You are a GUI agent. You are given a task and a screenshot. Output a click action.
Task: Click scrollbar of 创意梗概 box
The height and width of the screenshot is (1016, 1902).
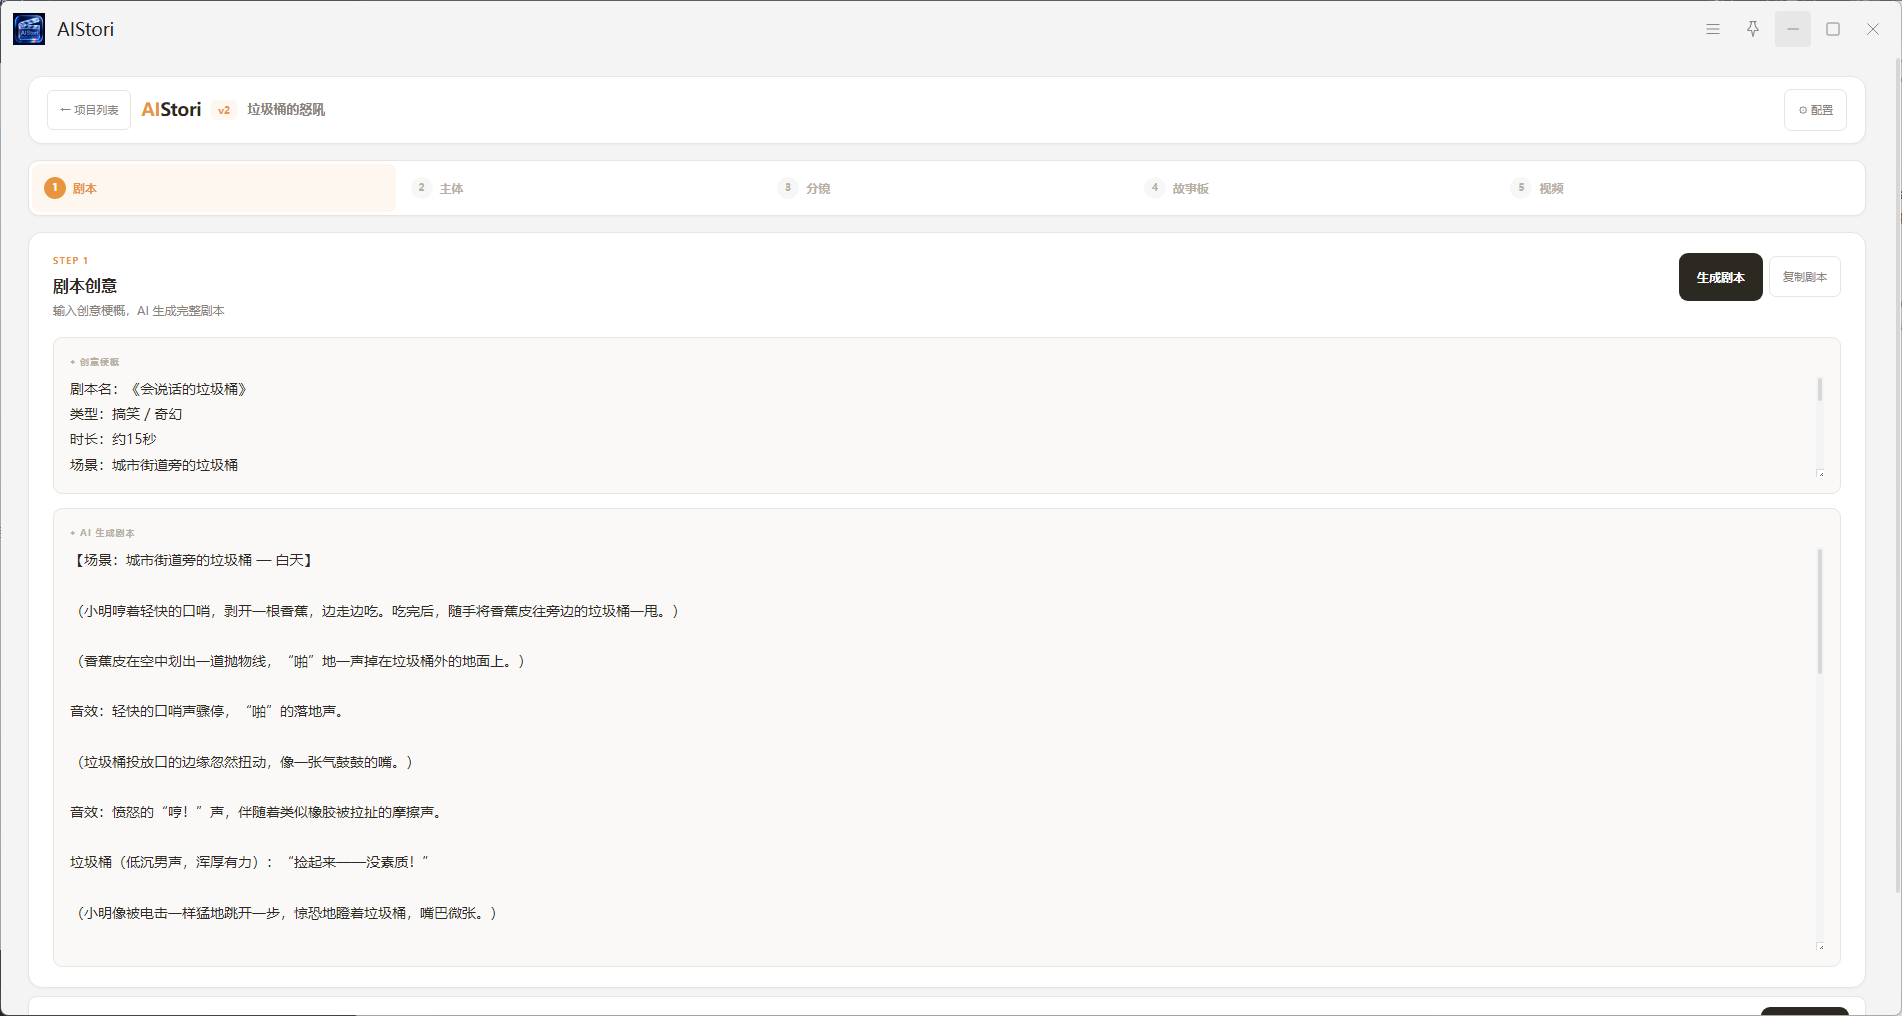pos(1820,390)
